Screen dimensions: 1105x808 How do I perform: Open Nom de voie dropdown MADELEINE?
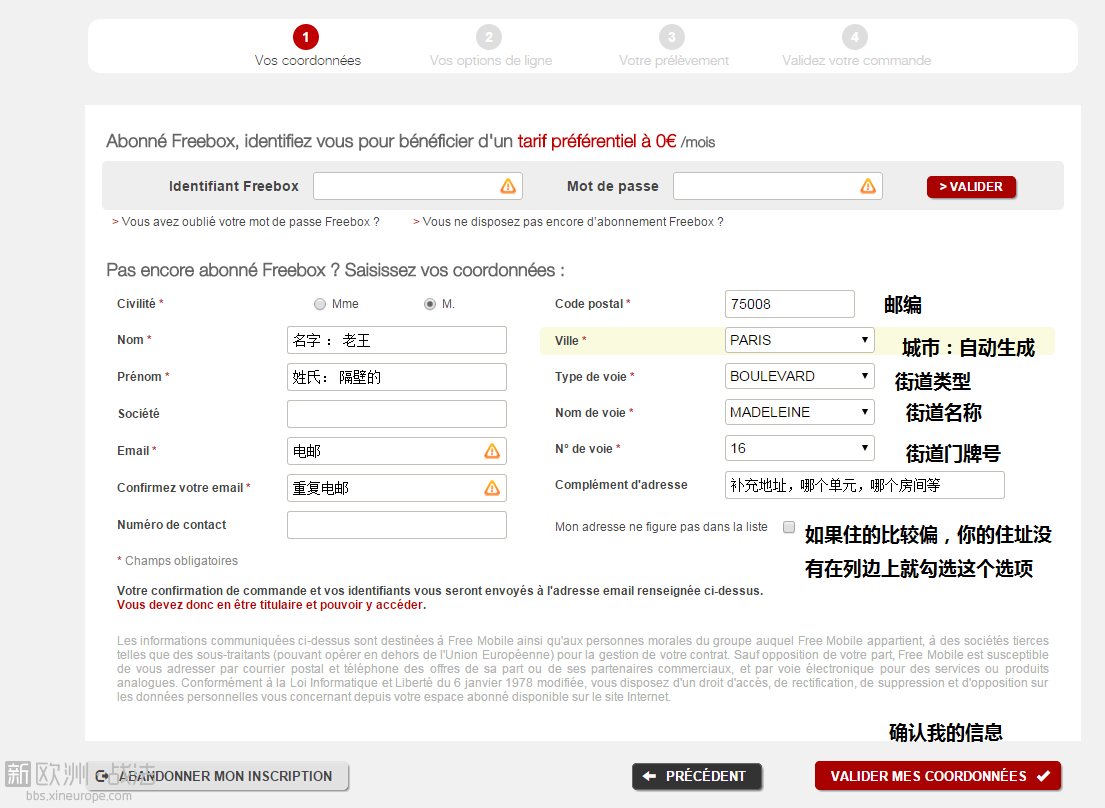[799, 412]
